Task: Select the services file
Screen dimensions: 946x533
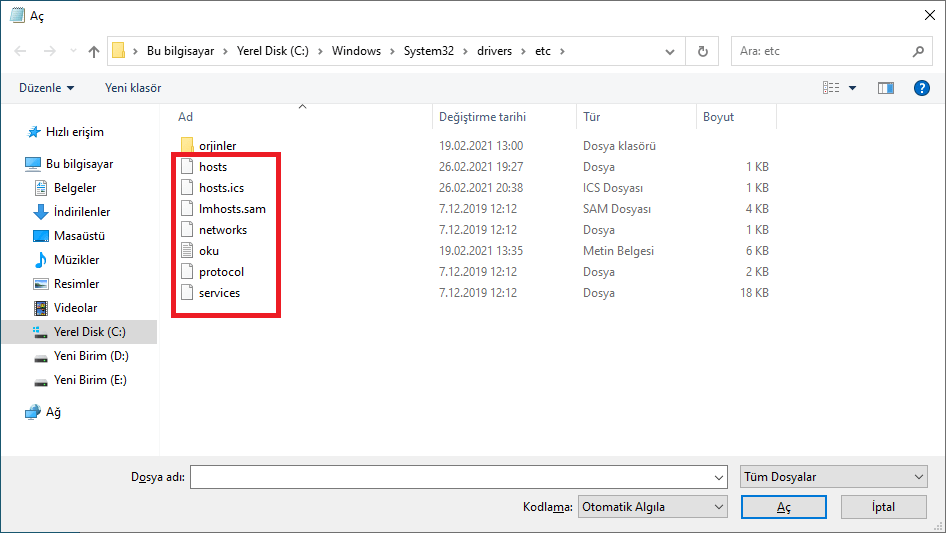Action: (x=220, y=293)
